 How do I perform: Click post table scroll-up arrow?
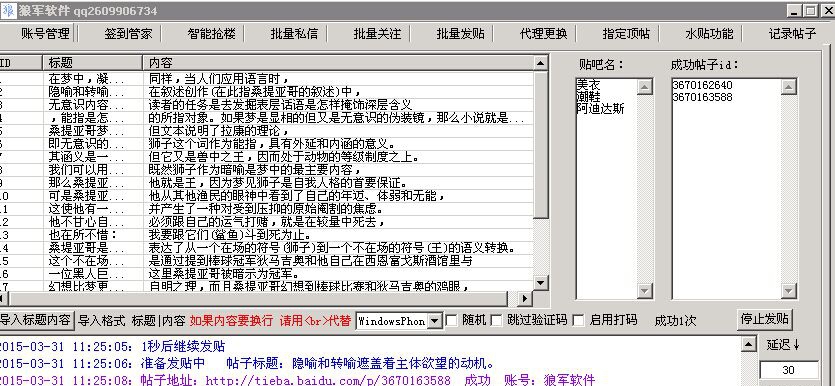[541, 63]
